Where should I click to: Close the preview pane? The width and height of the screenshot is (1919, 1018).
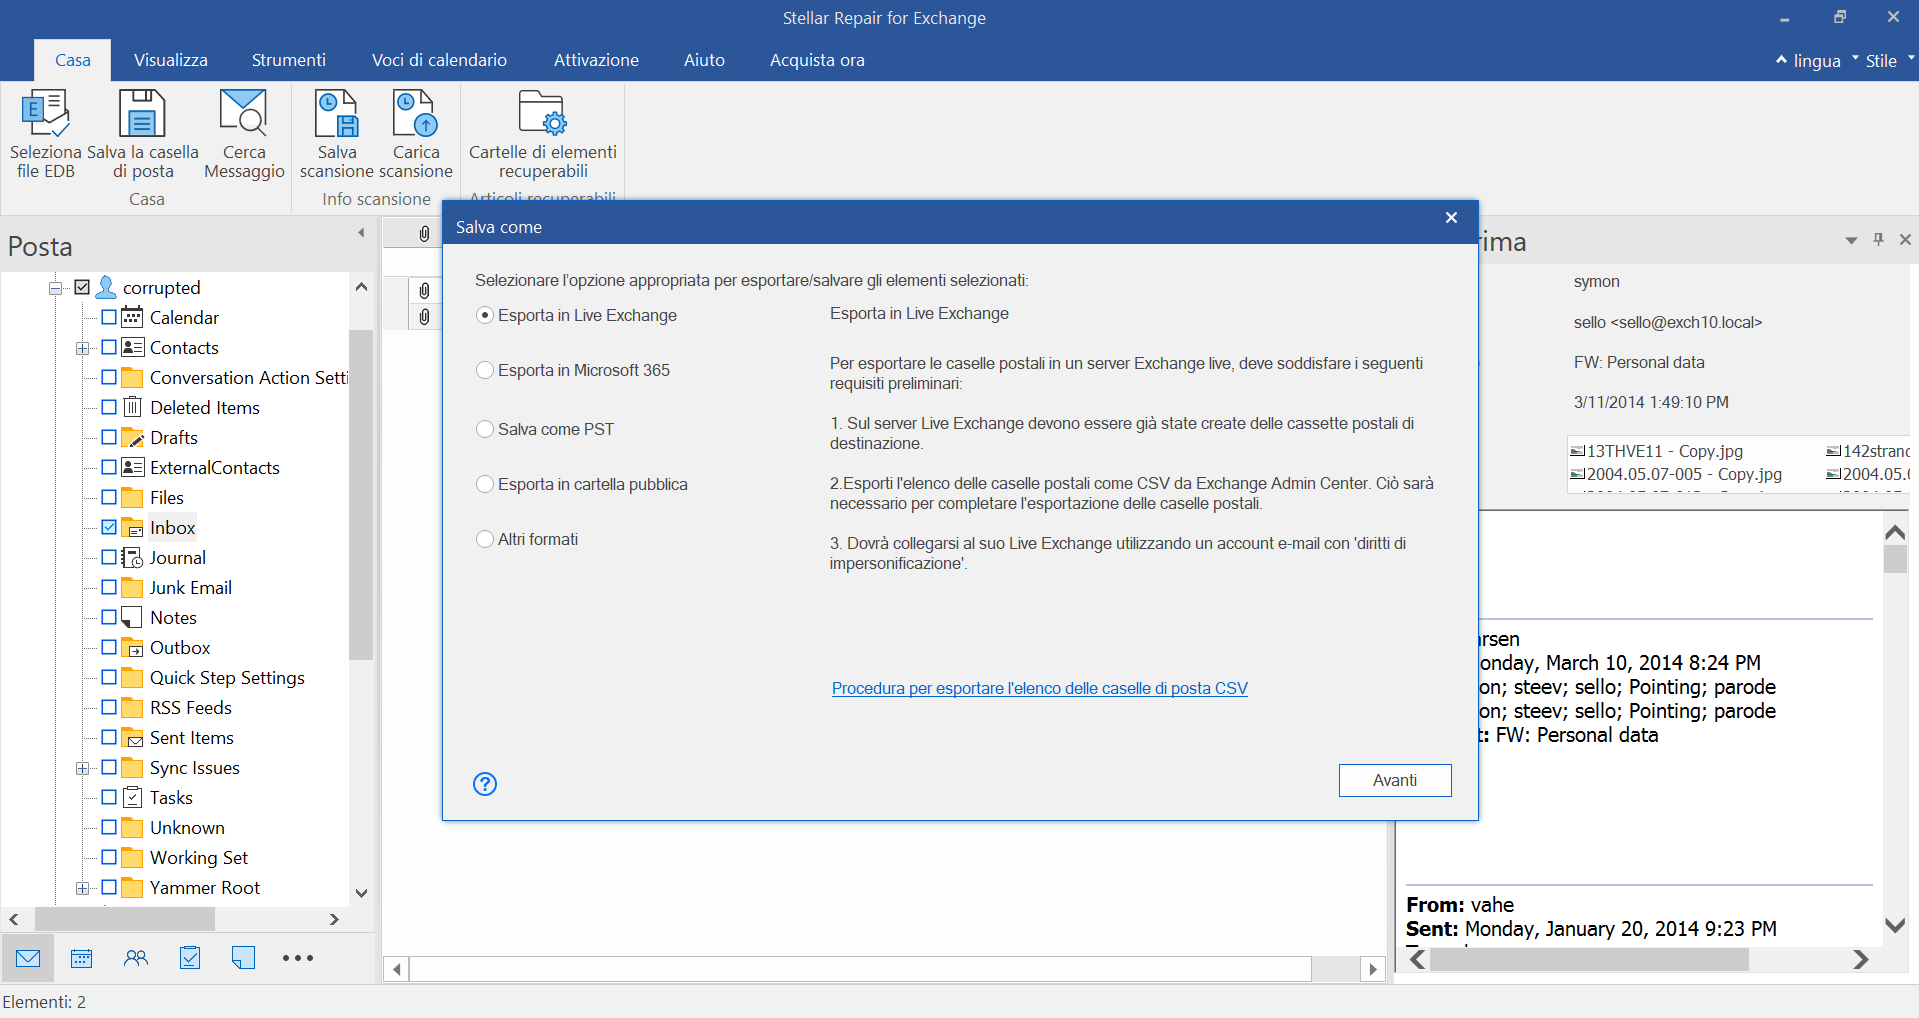point(1905,239)
